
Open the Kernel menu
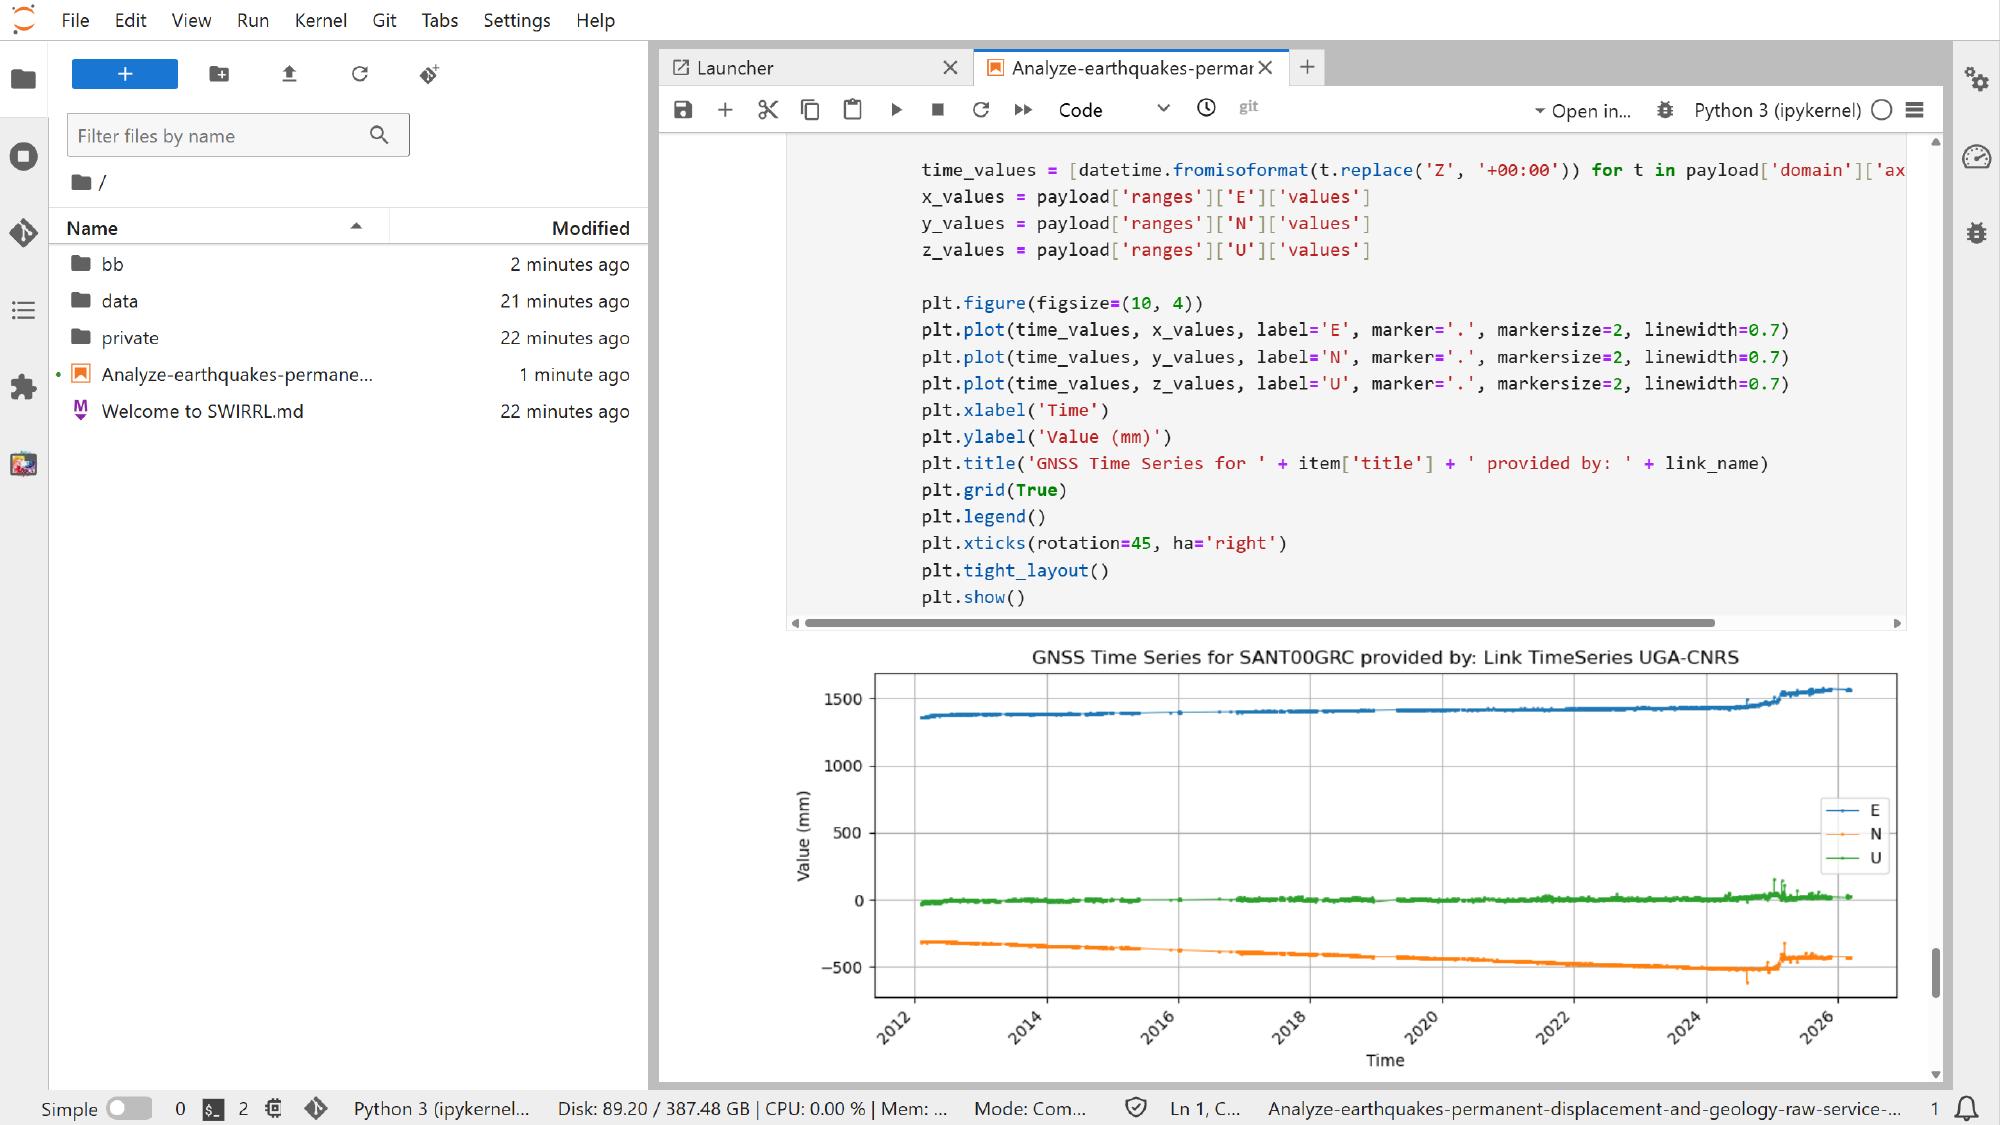[x=321, y=20]
